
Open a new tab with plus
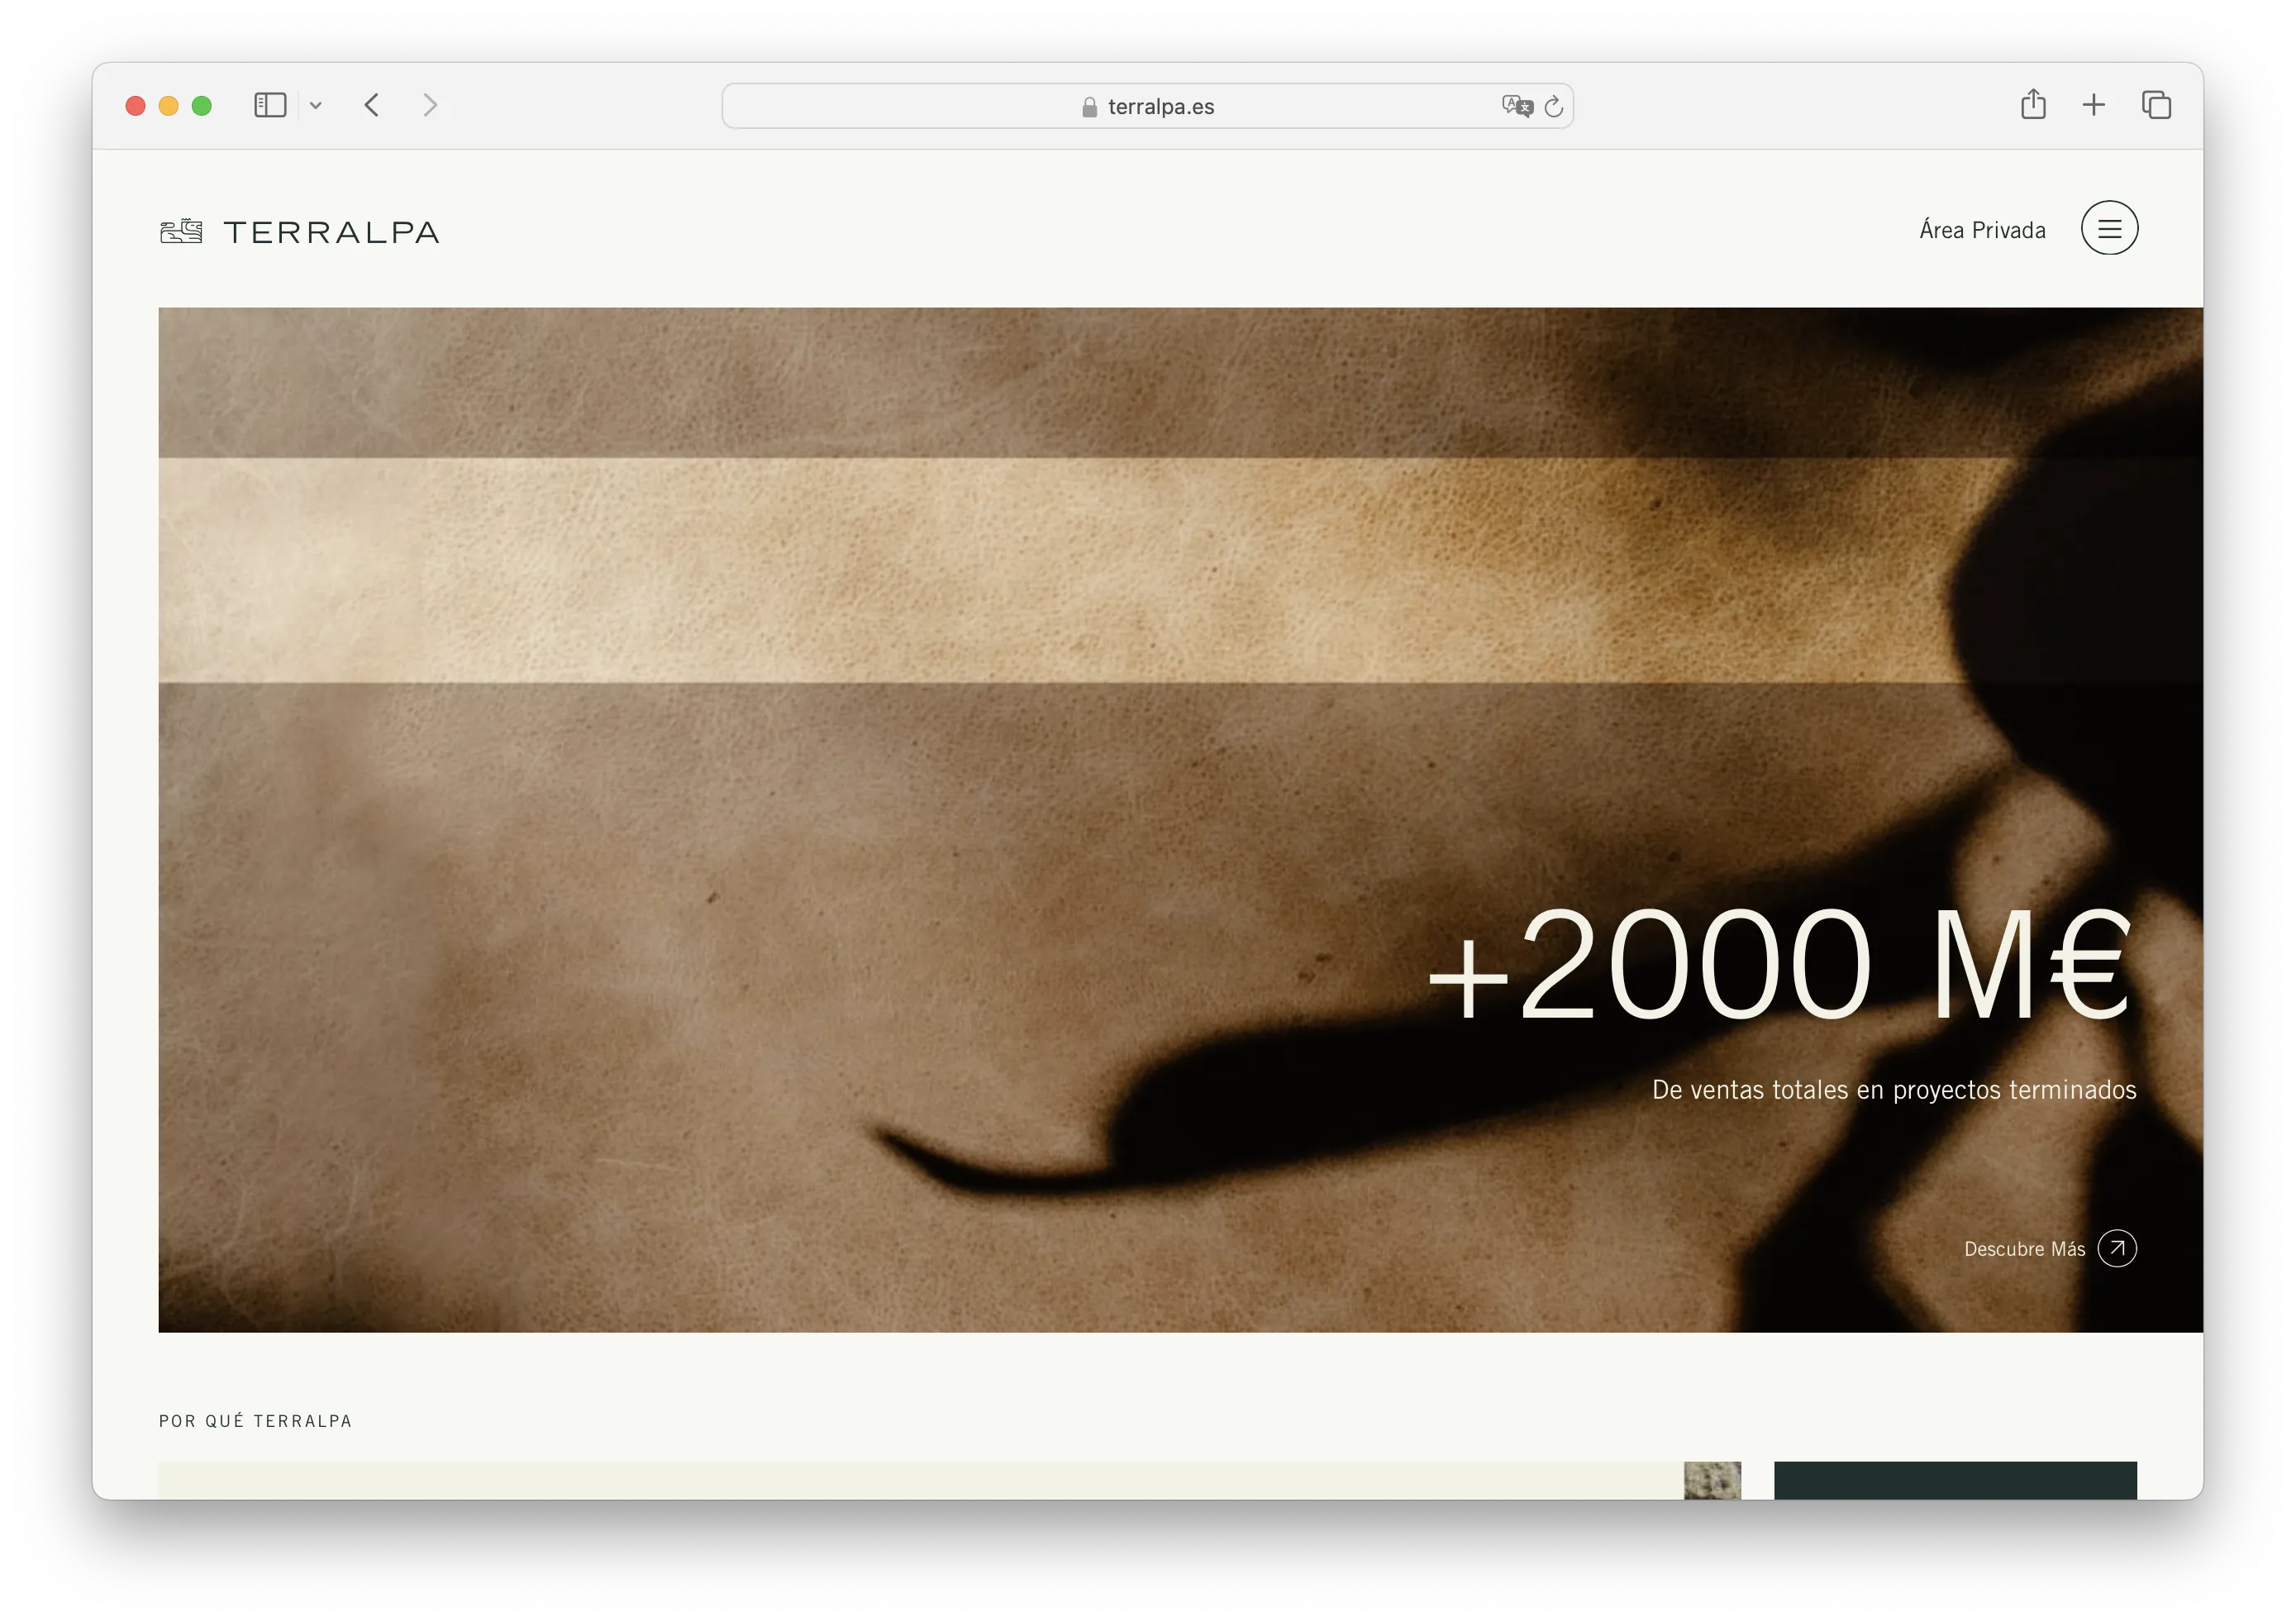point(2094,105)
